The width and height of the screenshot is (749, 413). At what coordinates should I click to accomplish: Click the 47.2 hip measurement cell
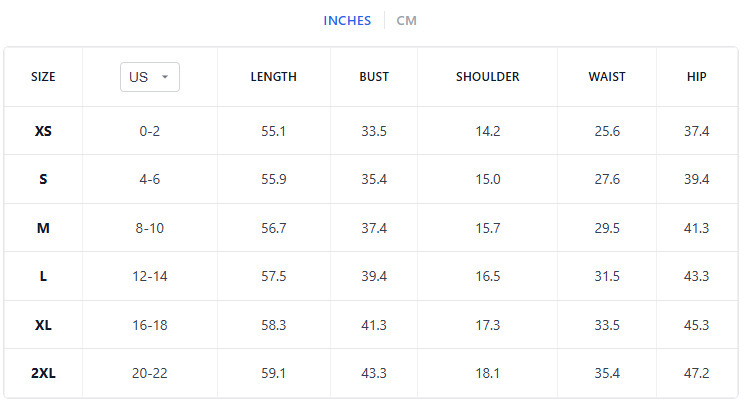696,374
